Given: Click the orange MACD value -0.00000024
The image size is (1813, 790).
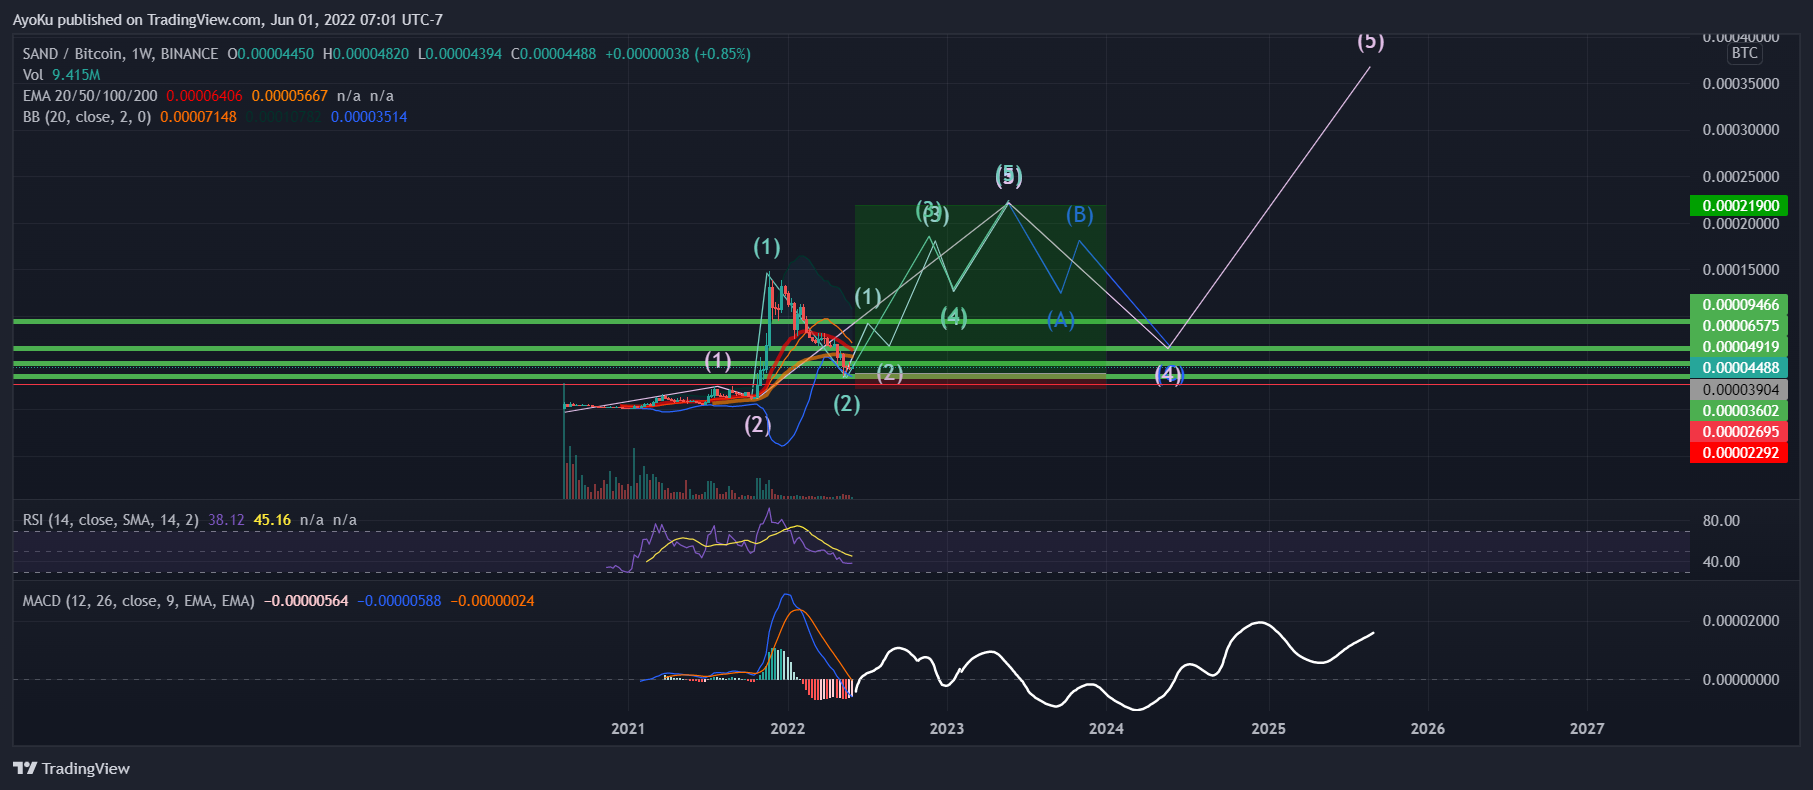Looking at the screenshot, I should [x=492, y=601].
